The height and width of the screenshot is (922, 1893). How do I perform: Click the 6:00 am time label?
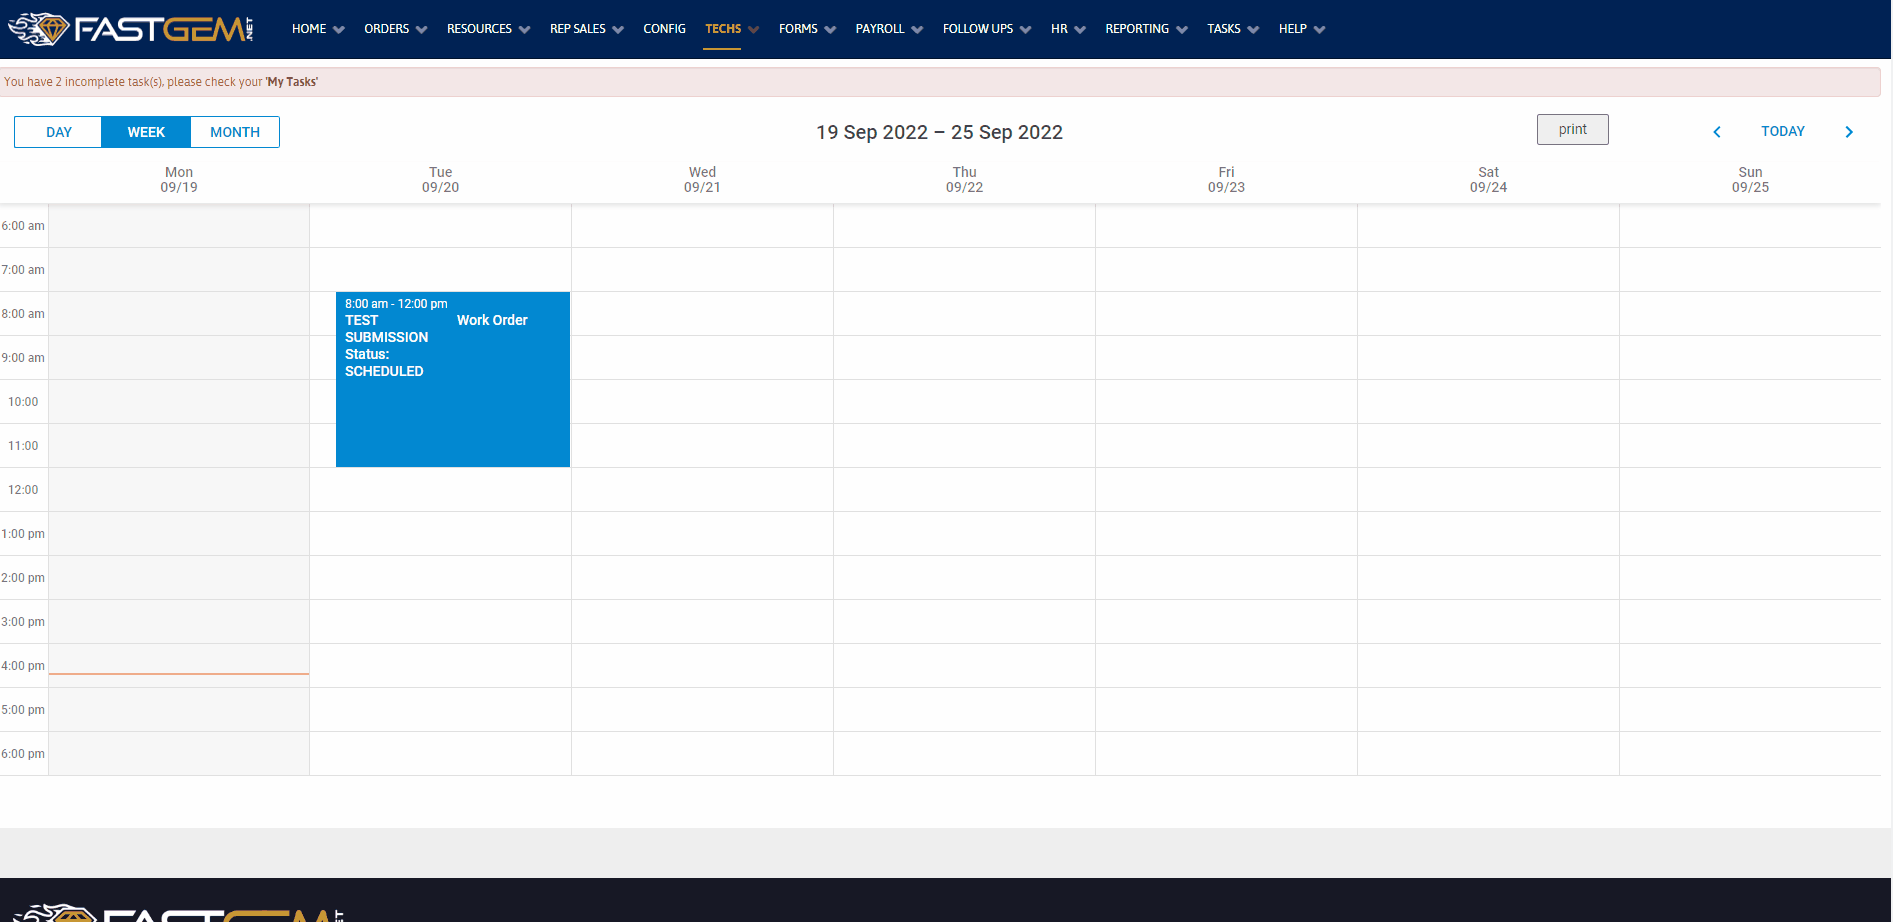(23, 226)
